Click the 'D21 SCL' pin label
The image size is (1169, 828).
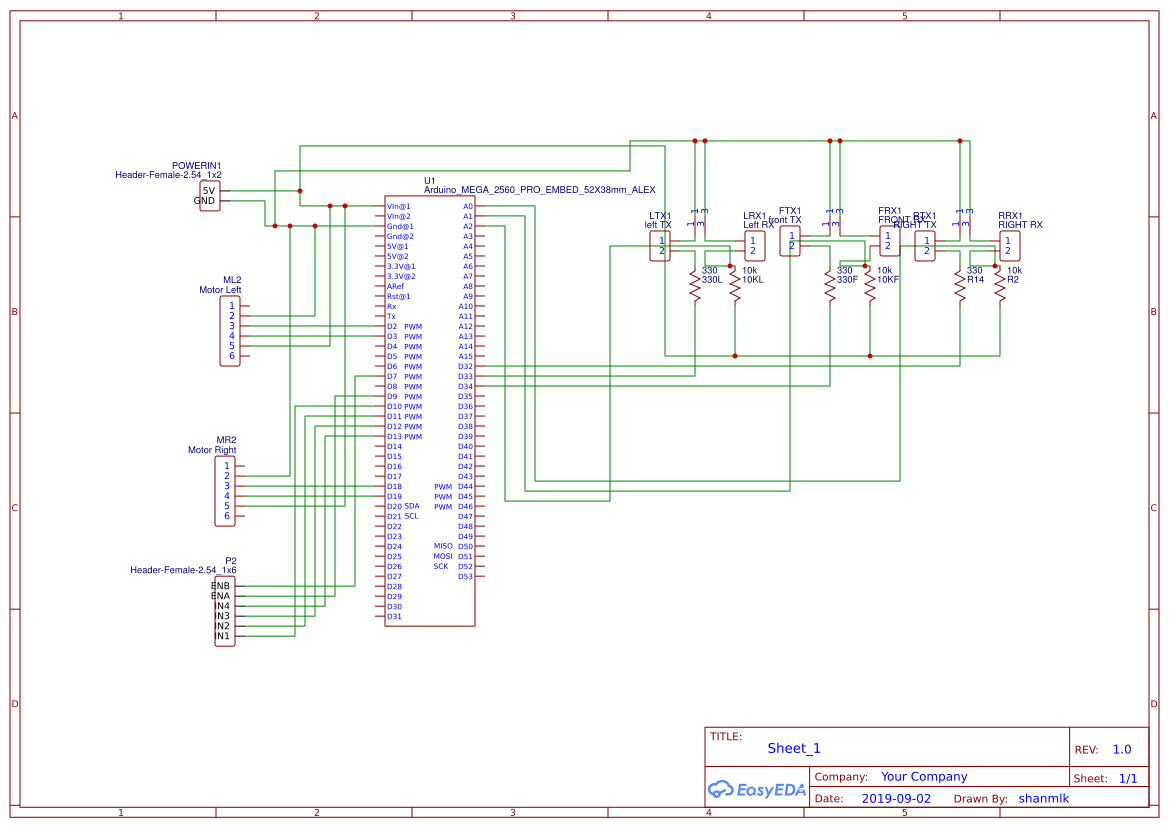[403, 516]
